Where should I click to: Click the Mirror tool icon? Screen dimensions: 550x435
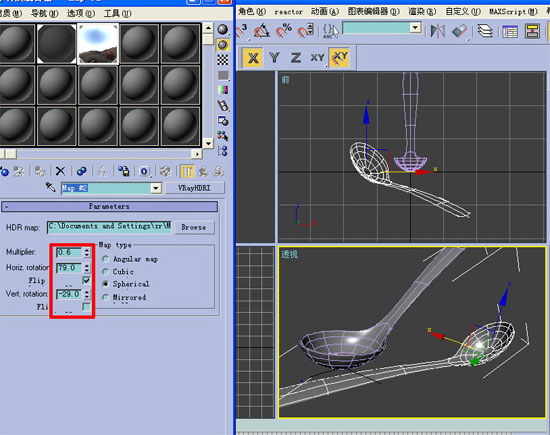point(438,31)
